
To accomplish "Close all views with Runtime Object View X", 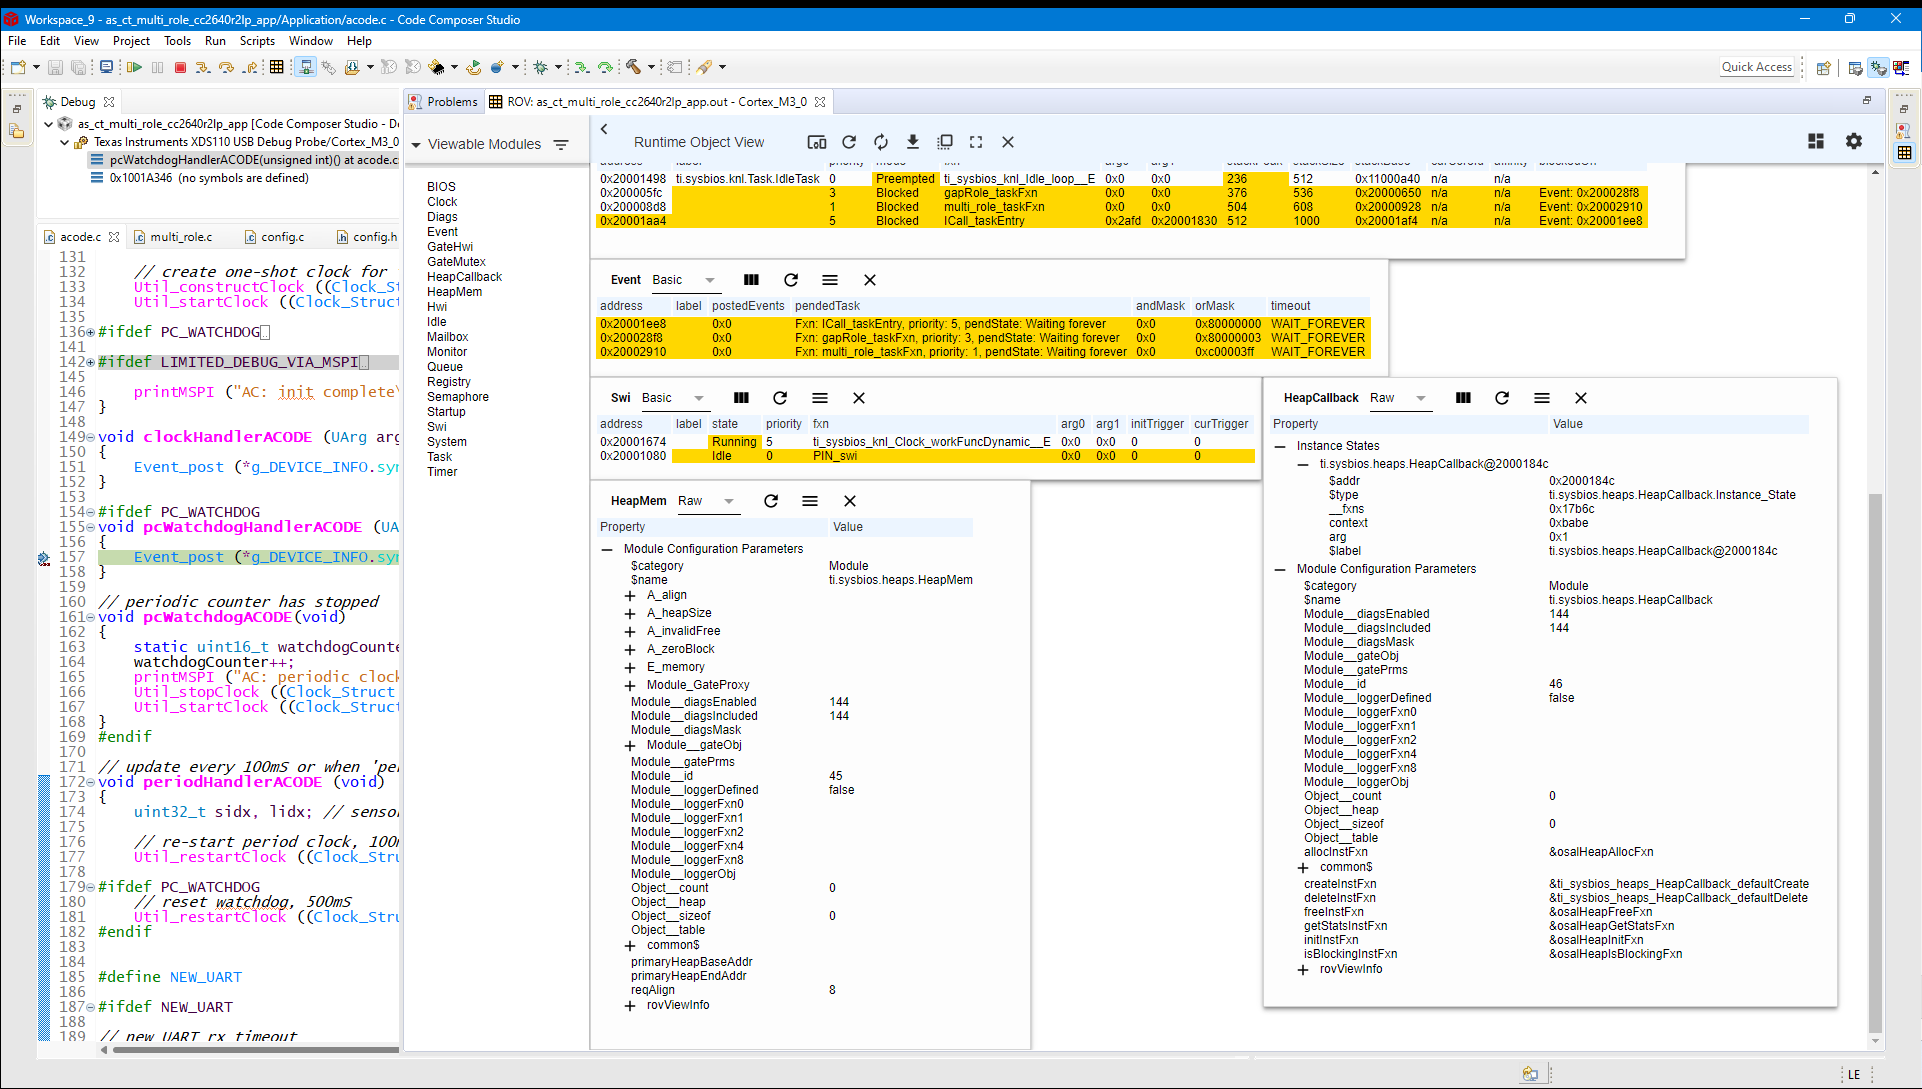I will click(1008, 142).
